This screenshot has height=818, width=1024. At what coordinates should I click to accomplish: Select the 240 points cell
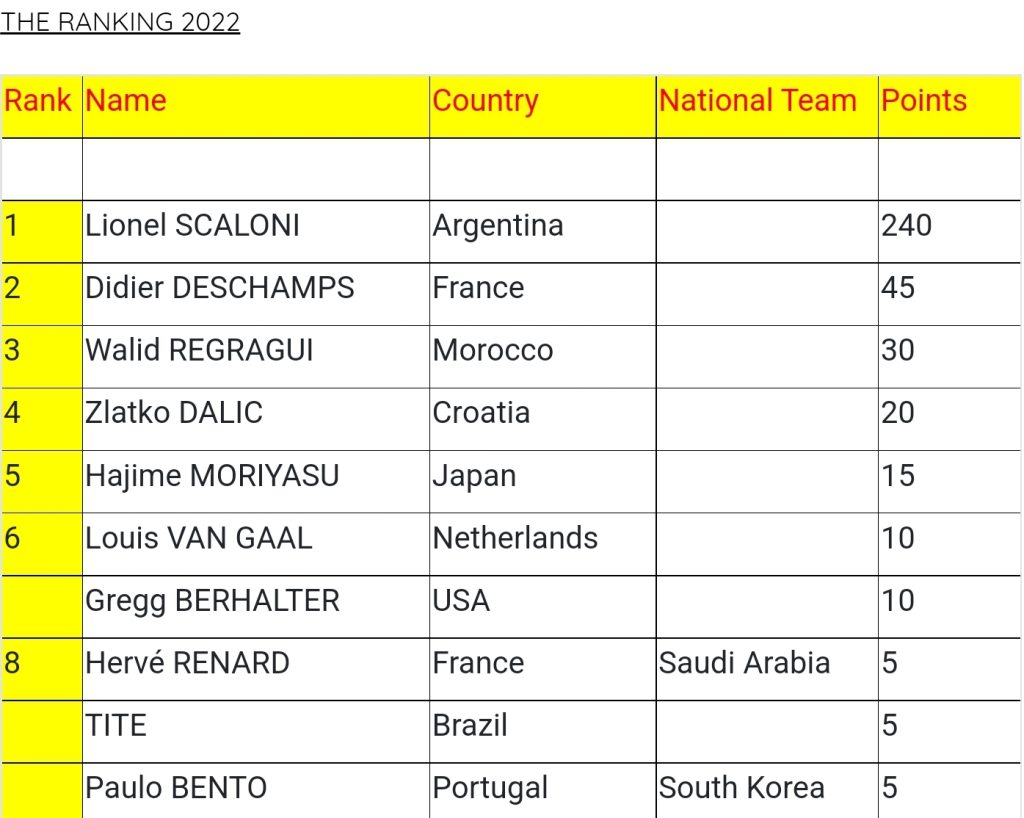(x=907, y=226)
